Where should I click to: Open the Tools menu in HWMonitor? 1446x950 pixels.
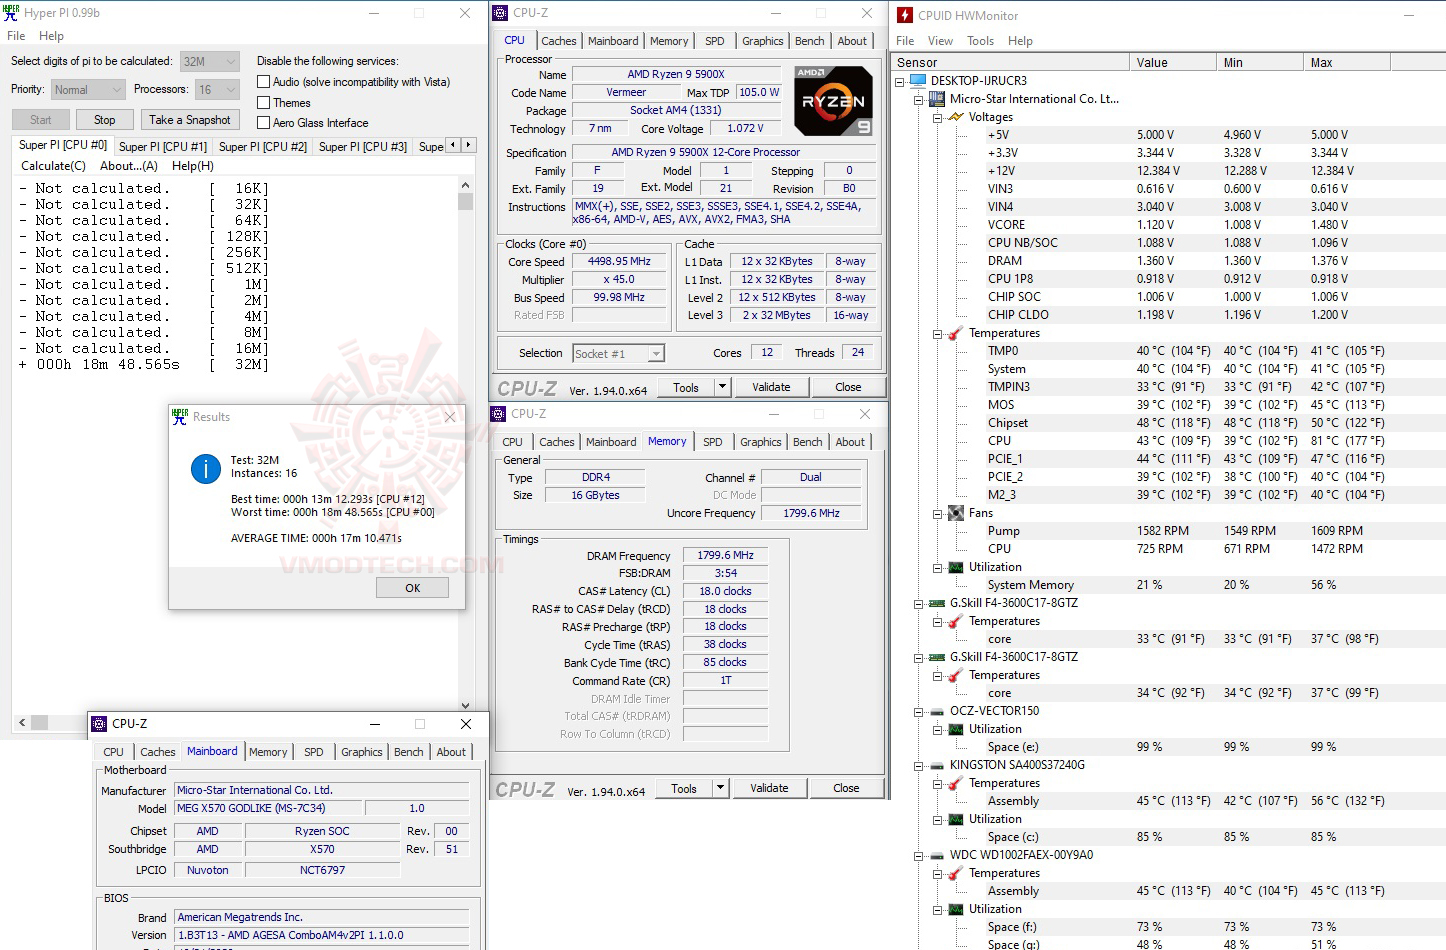tap(980, 41)
